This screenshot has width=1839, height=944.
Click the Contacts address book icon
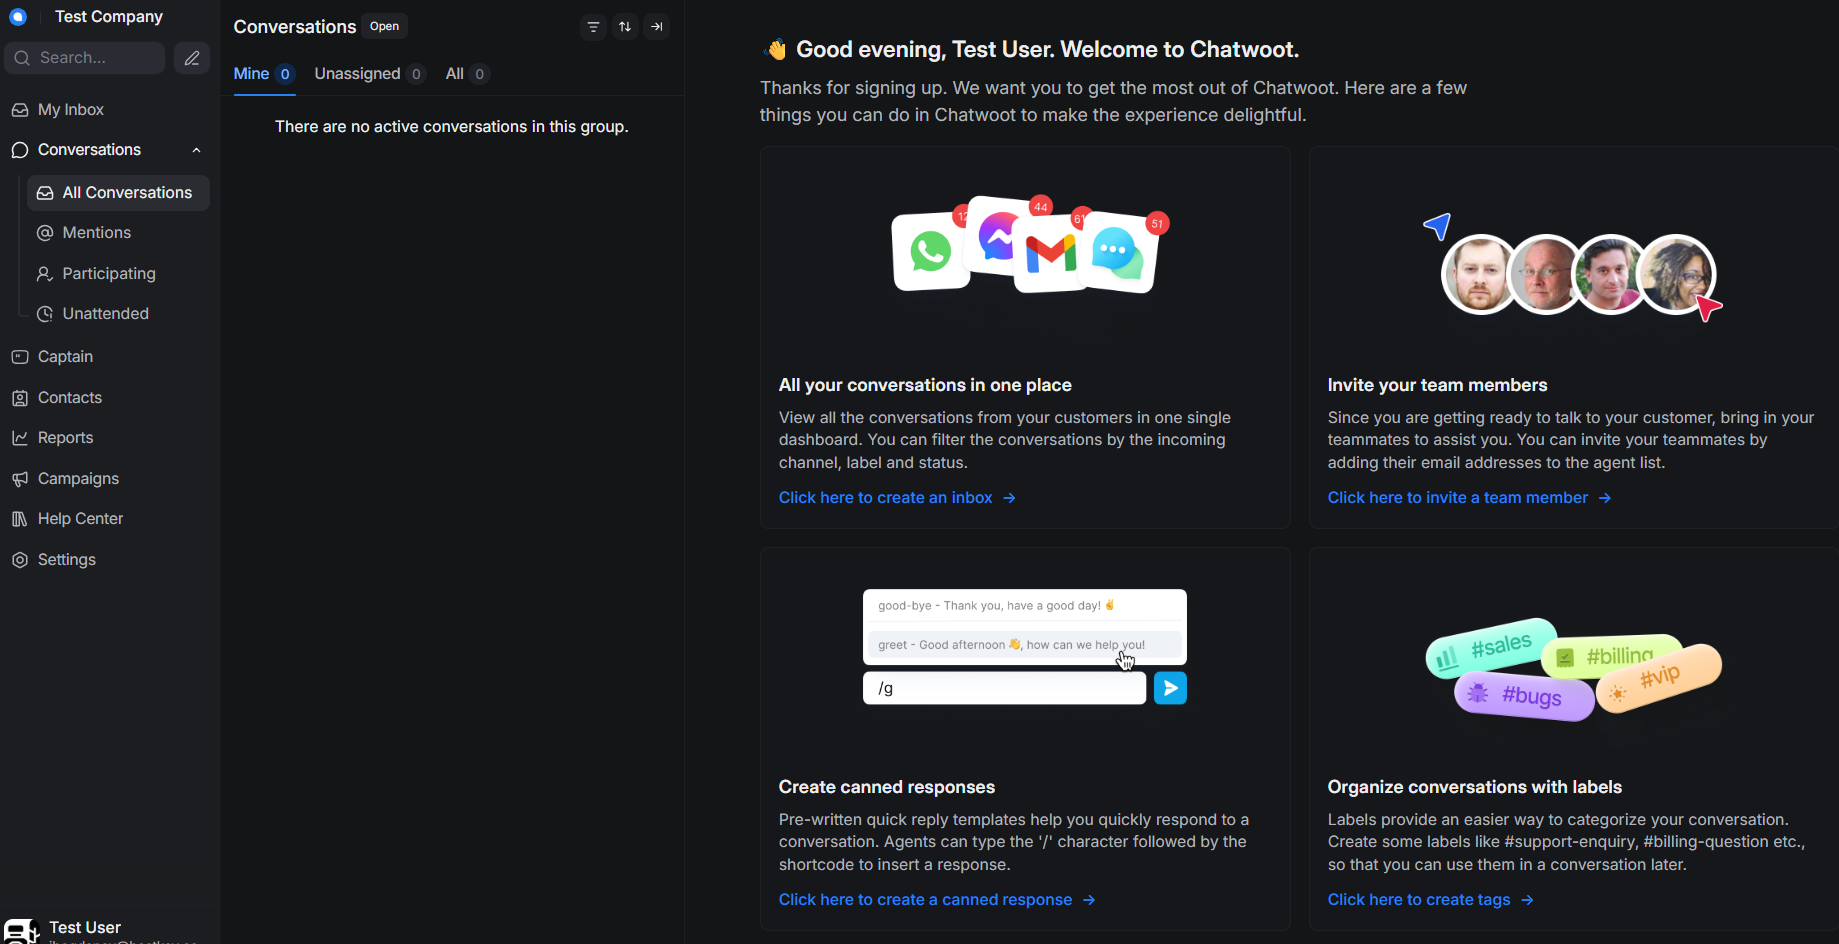tap(20, 398)
